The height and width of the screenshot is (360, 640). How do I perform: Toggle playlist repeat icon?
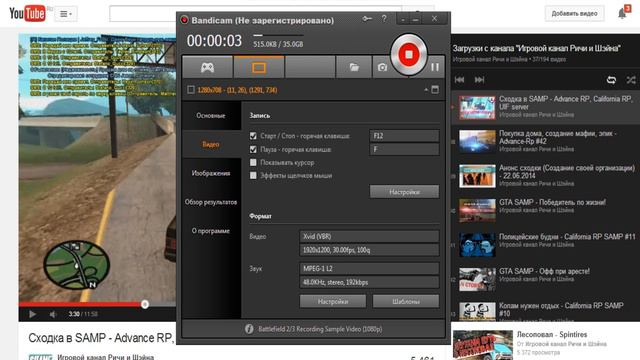[x=611, y=80]
